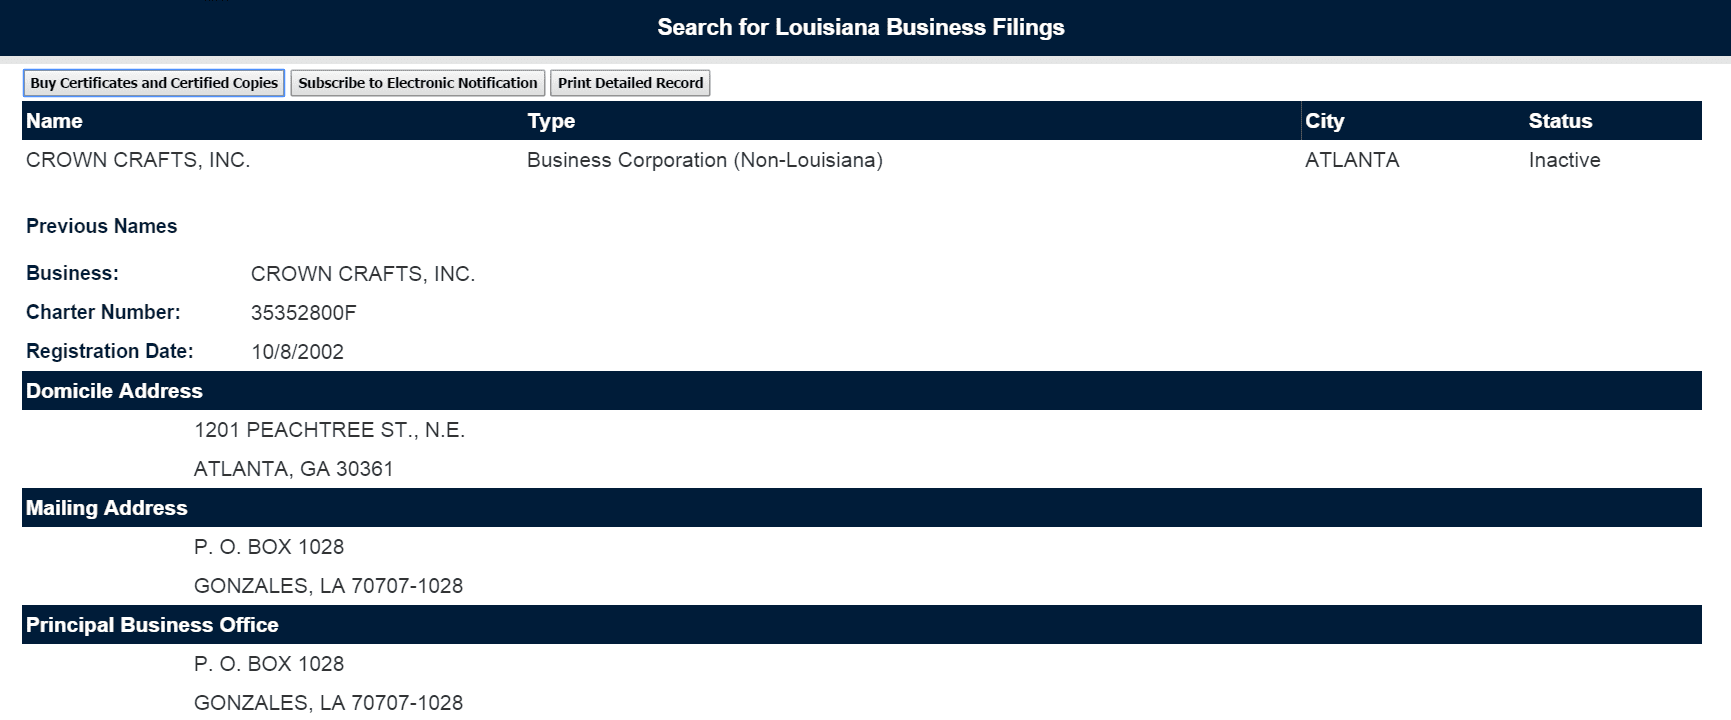The height and width of the screenshot is (720, 1731).
Task: Click ATLANTA, GA 30361 address line
Action: [x=293, y=469]
